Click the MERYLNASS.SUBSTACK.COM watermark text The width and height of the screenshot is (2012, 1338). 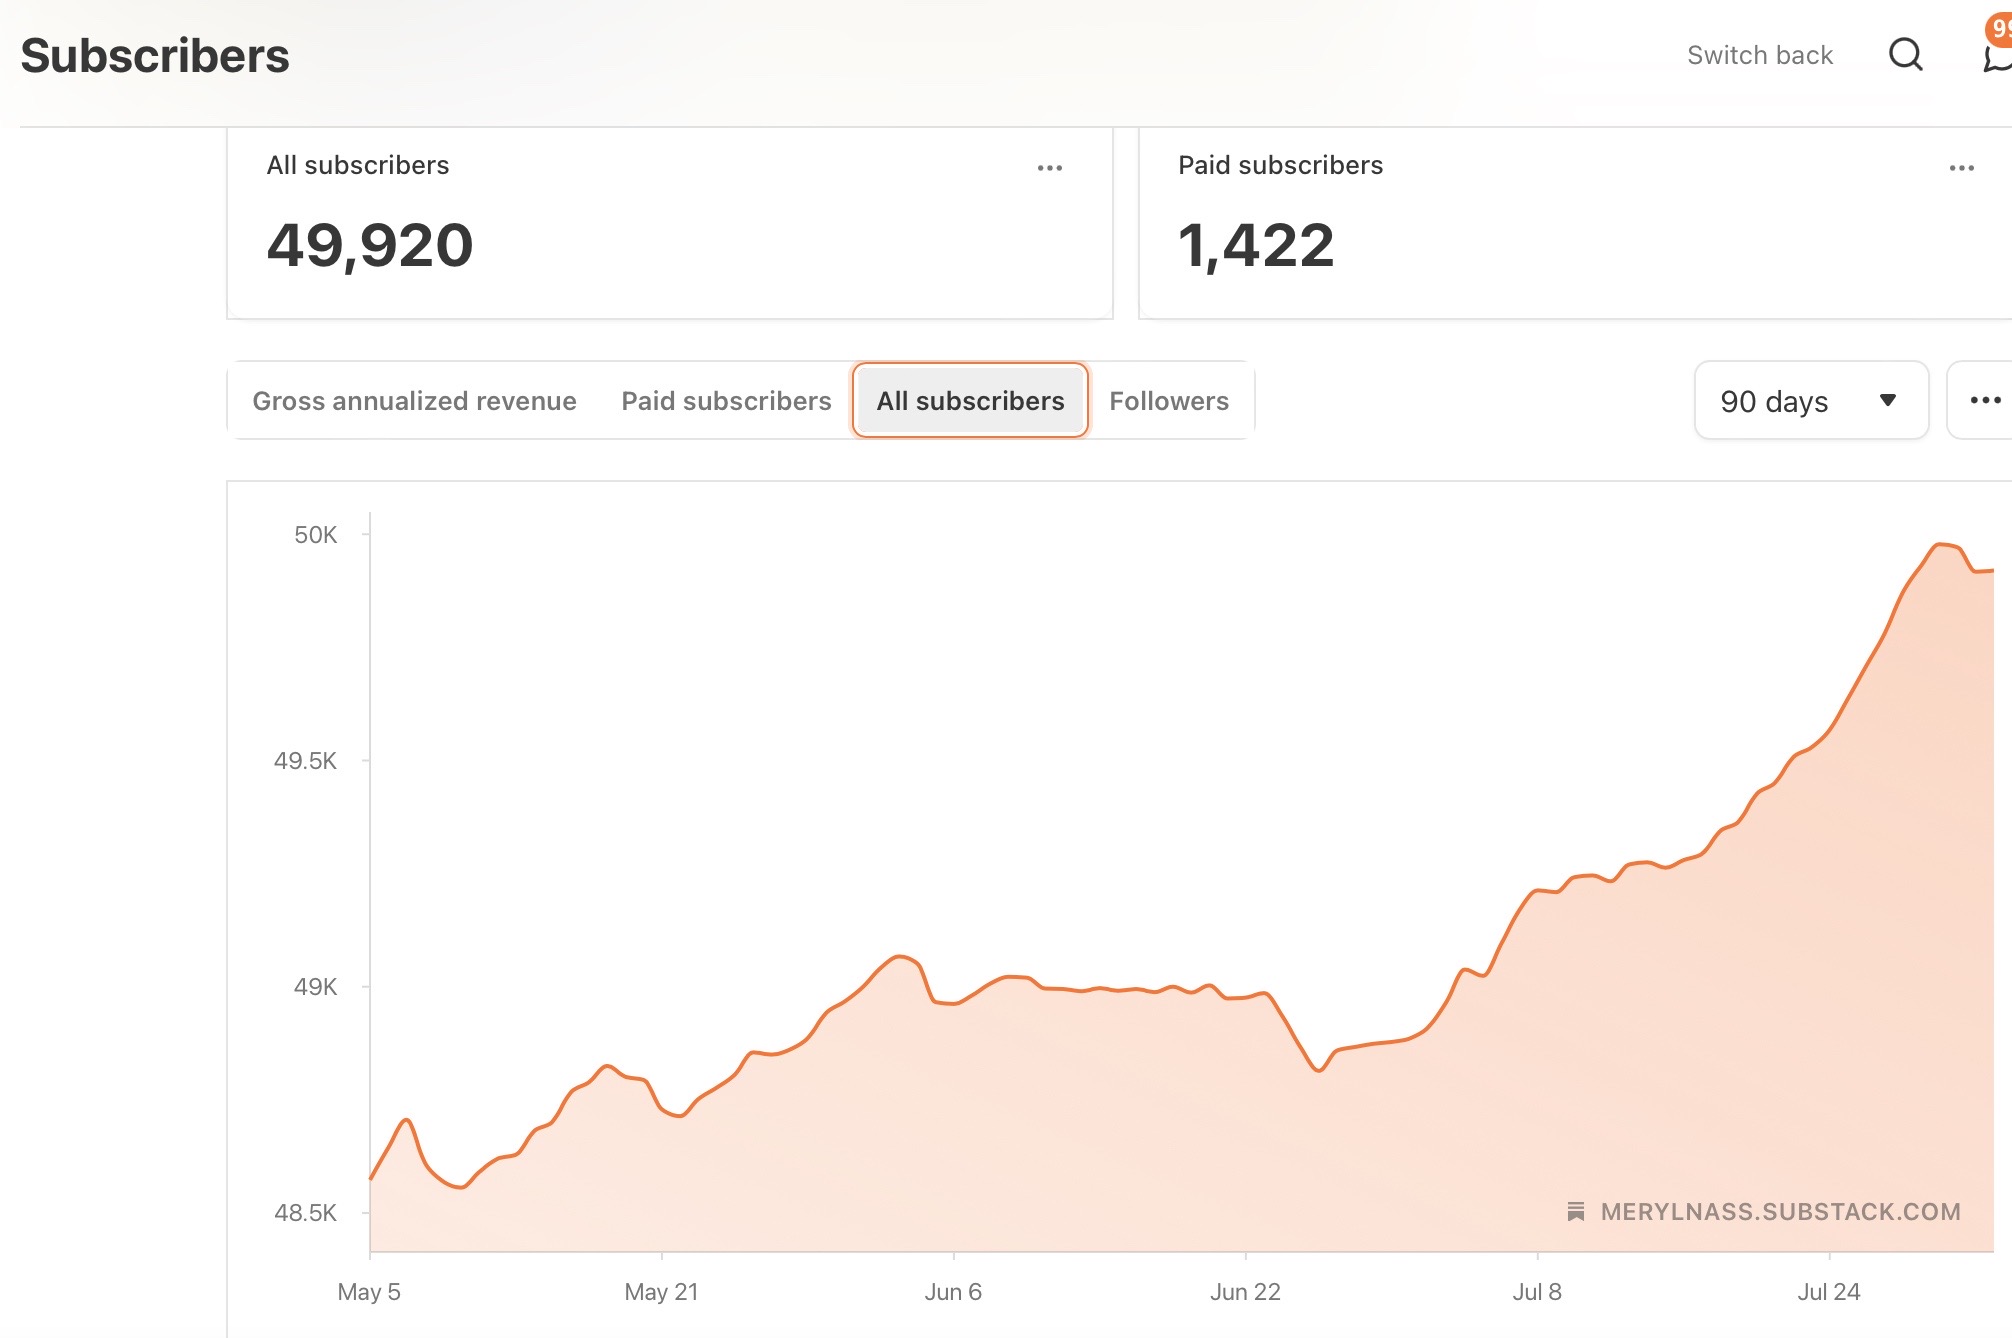[1780, 1211]
